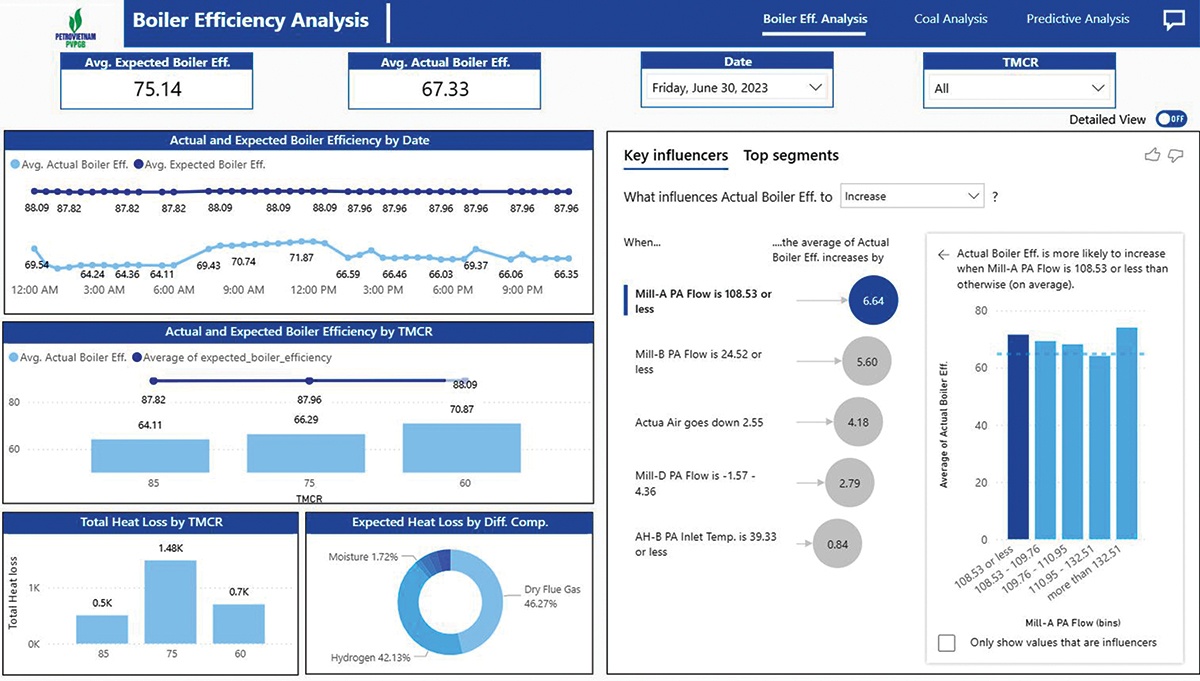1200x681 pixels.
Task: Select the 5.60 influencer bubble
Action: pos(867,362)
